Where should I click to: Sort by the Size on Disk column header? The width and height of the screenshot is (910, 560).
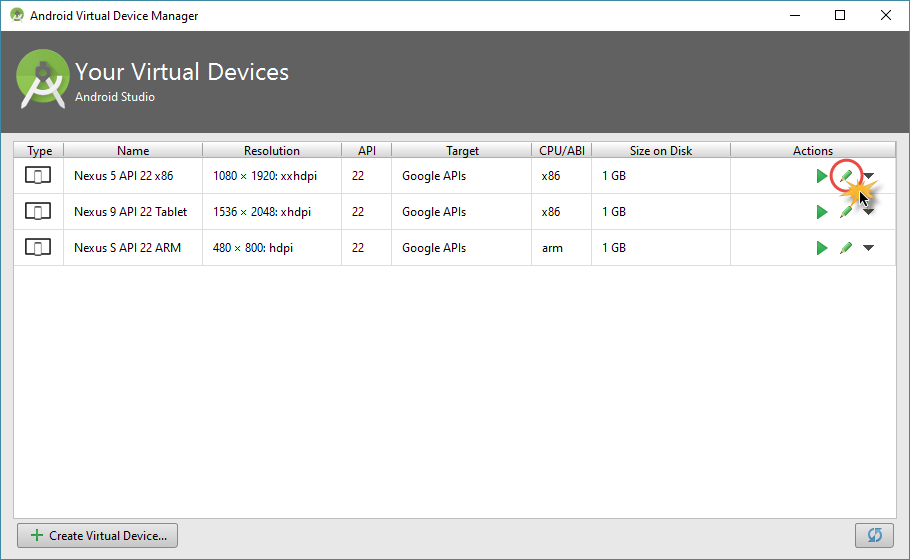pyautogui.click(x=661, y=150)
